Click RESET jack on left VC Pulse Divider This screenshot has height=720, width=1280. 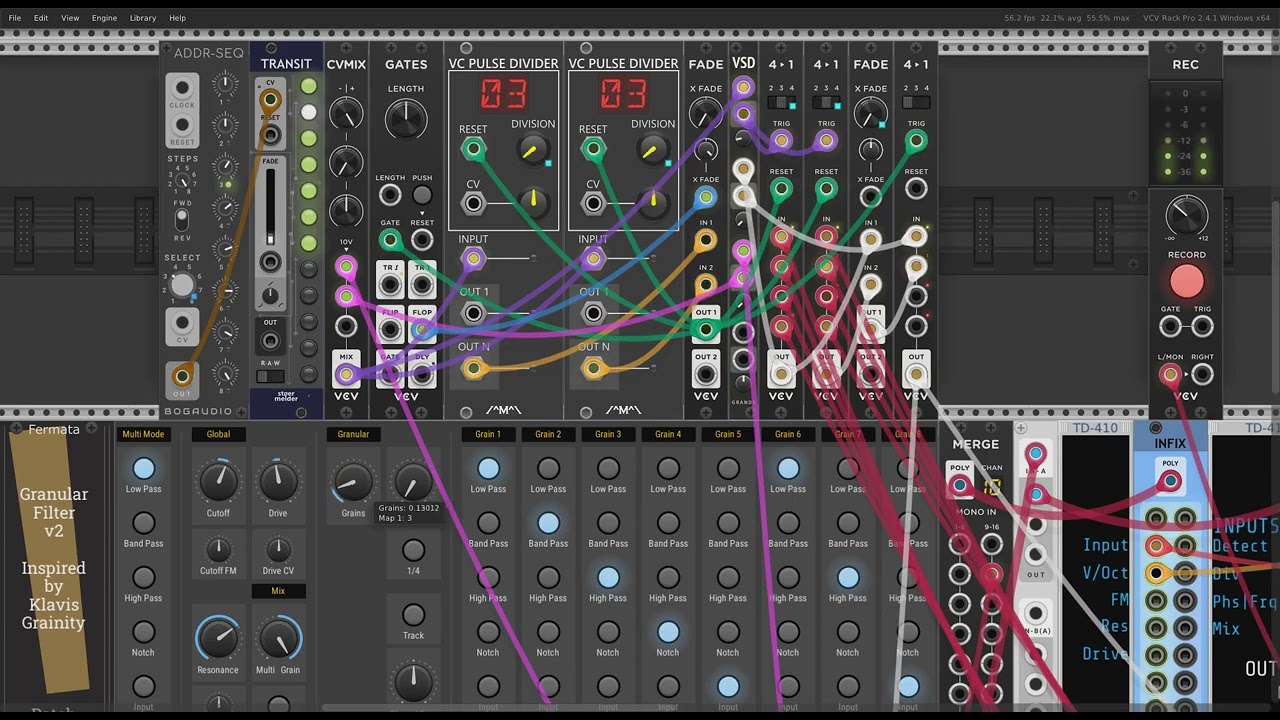point(473,150)
